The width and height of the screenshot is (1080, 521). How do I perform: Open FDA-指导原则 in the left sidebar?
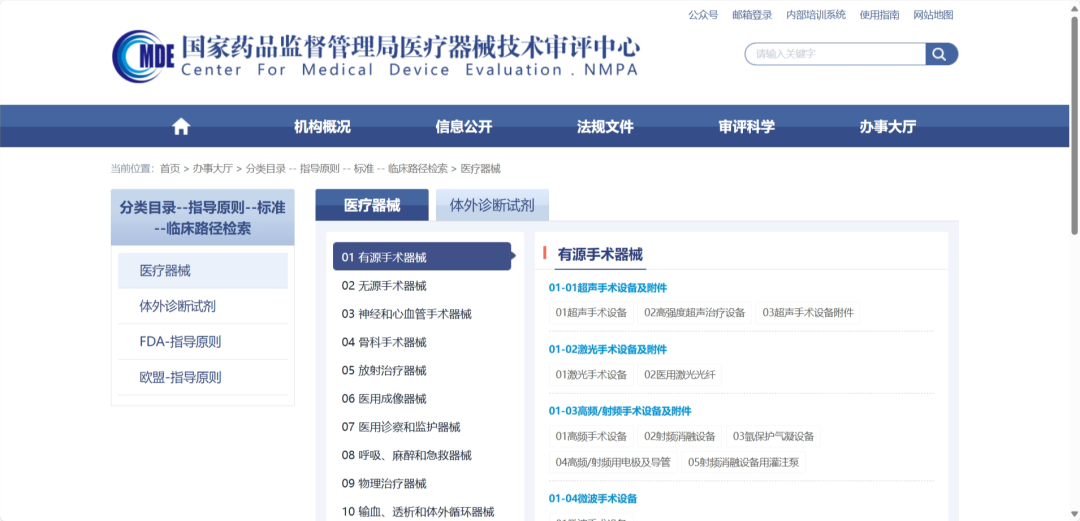coord(180,342)
